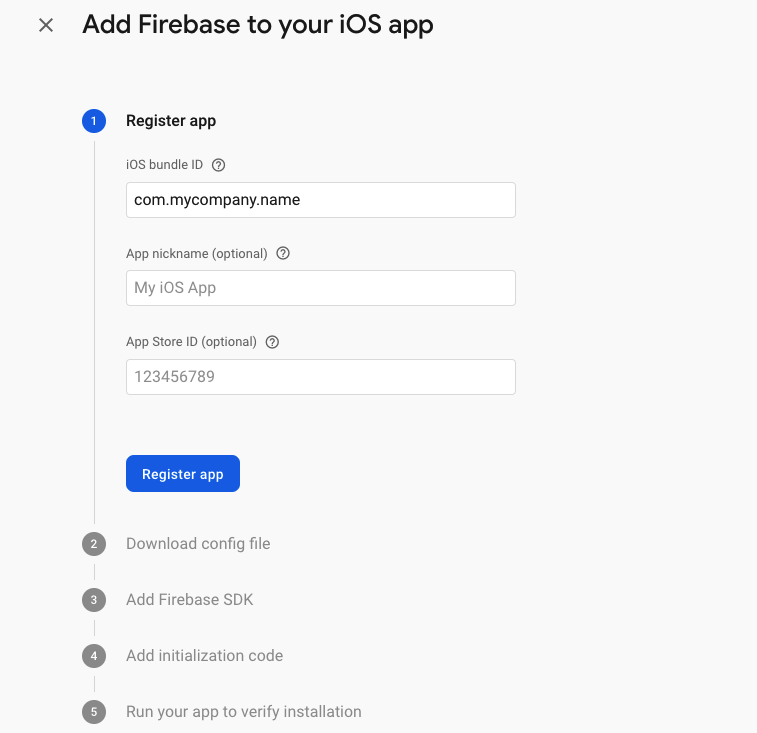Click the step 5 number circle

click(x=94, y=712)
